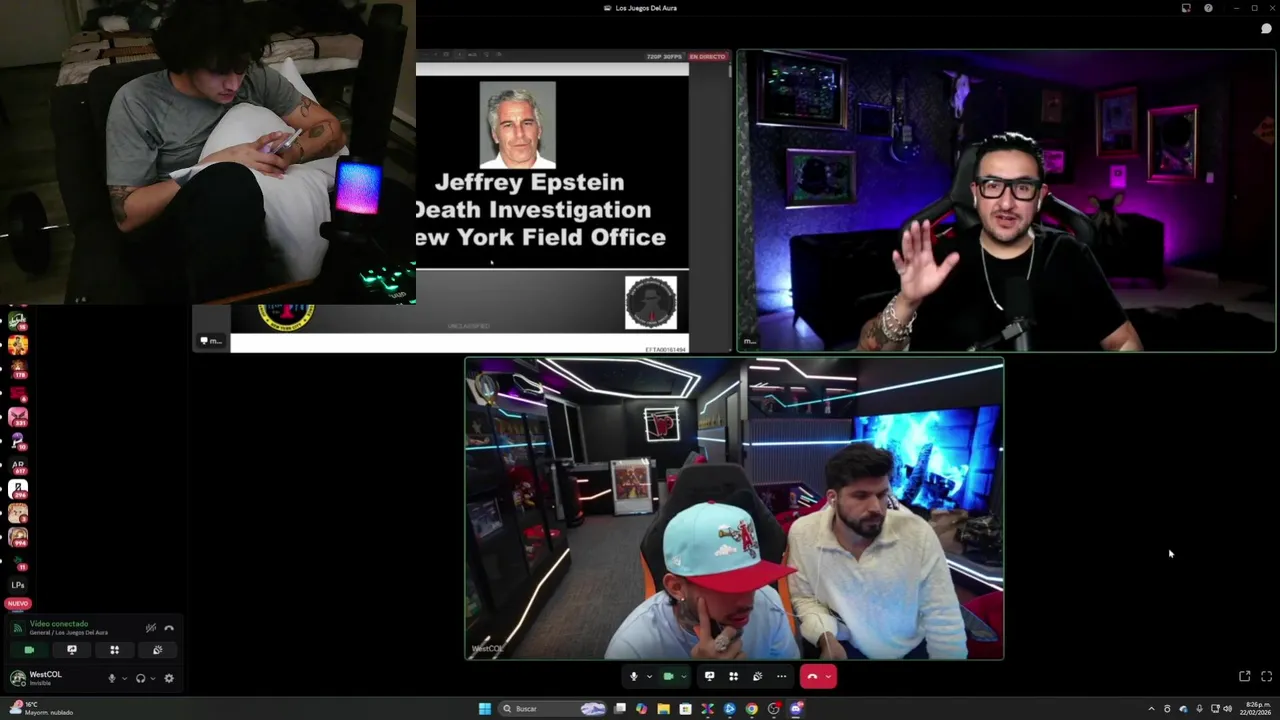The width and height of the screenshot is (1280, 720).
Task: Open weather widget showing 16°C
Action: pos(40,709)
